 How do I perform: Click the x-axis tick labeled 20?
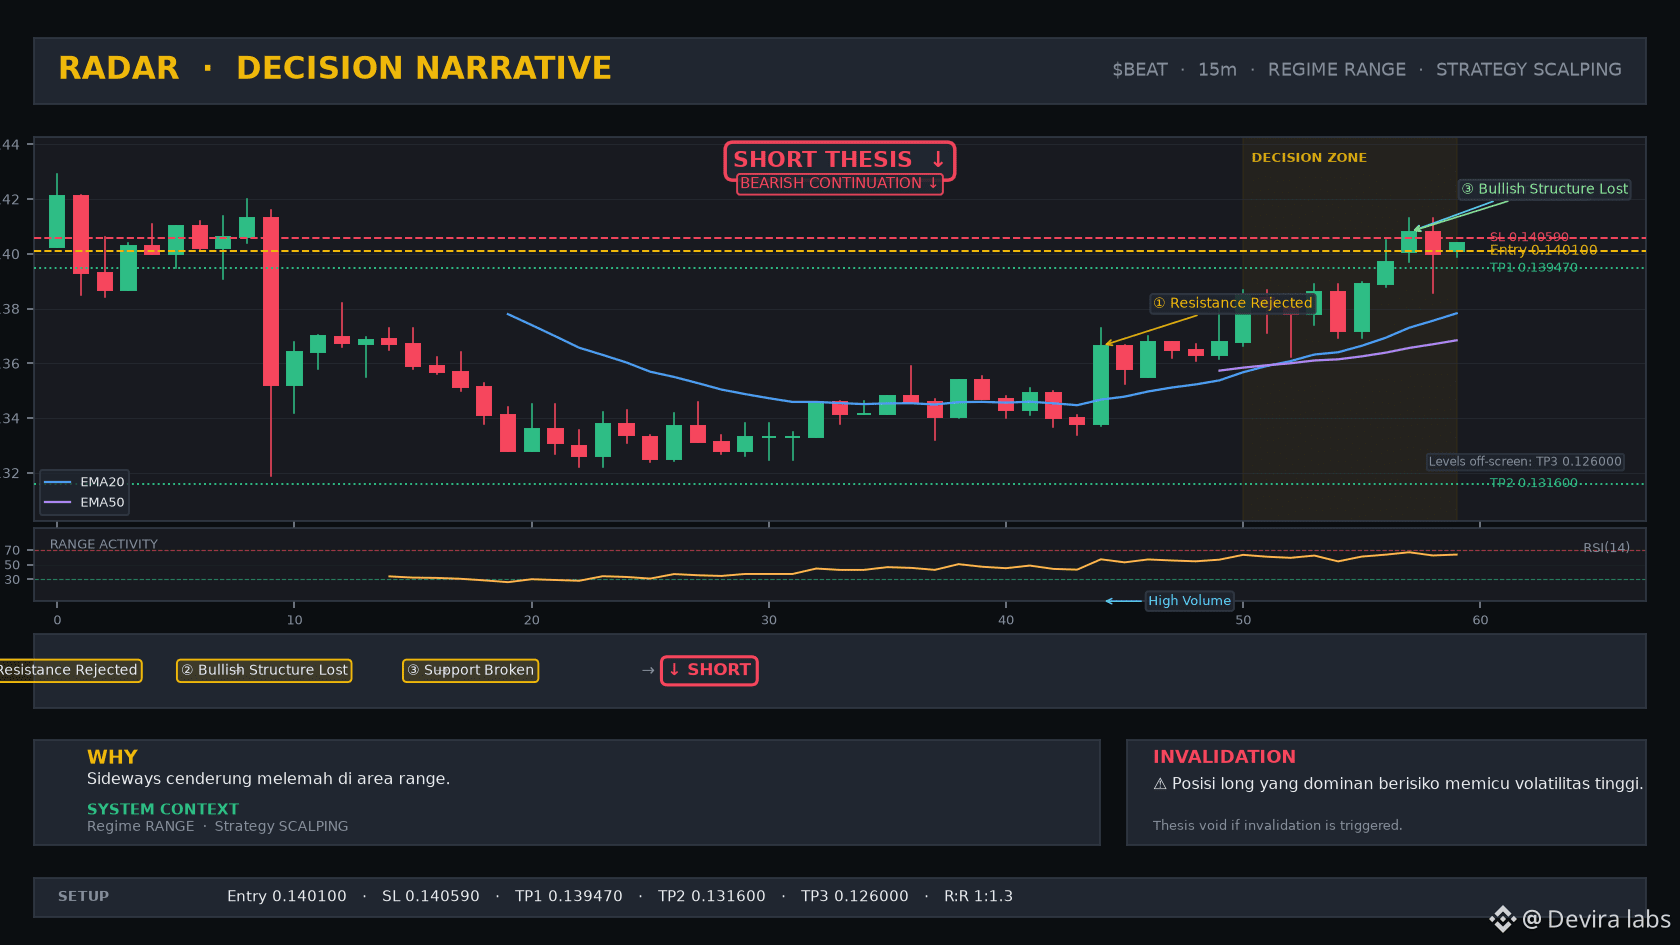click(531, 620)
